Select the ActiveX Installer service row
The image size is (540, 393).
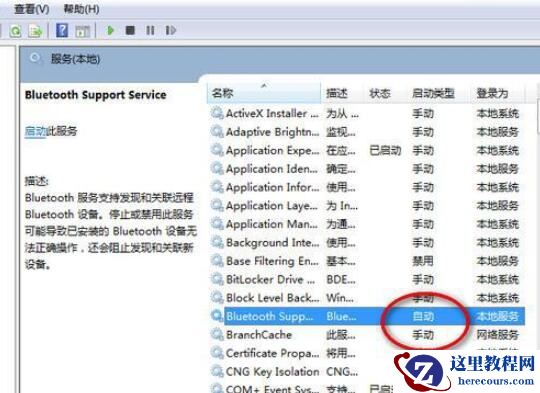click(x=367, y=113)
